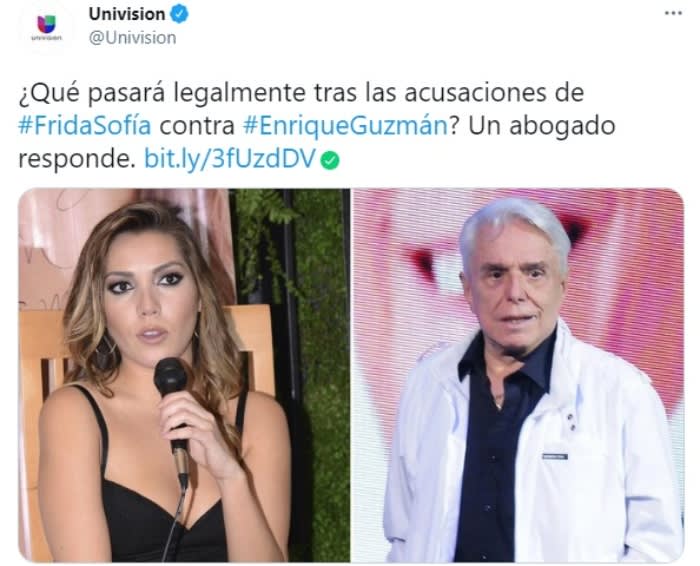The image size is (700, 566).
Task: Open the @Univision handle
Action: click(x=132, y=38)
